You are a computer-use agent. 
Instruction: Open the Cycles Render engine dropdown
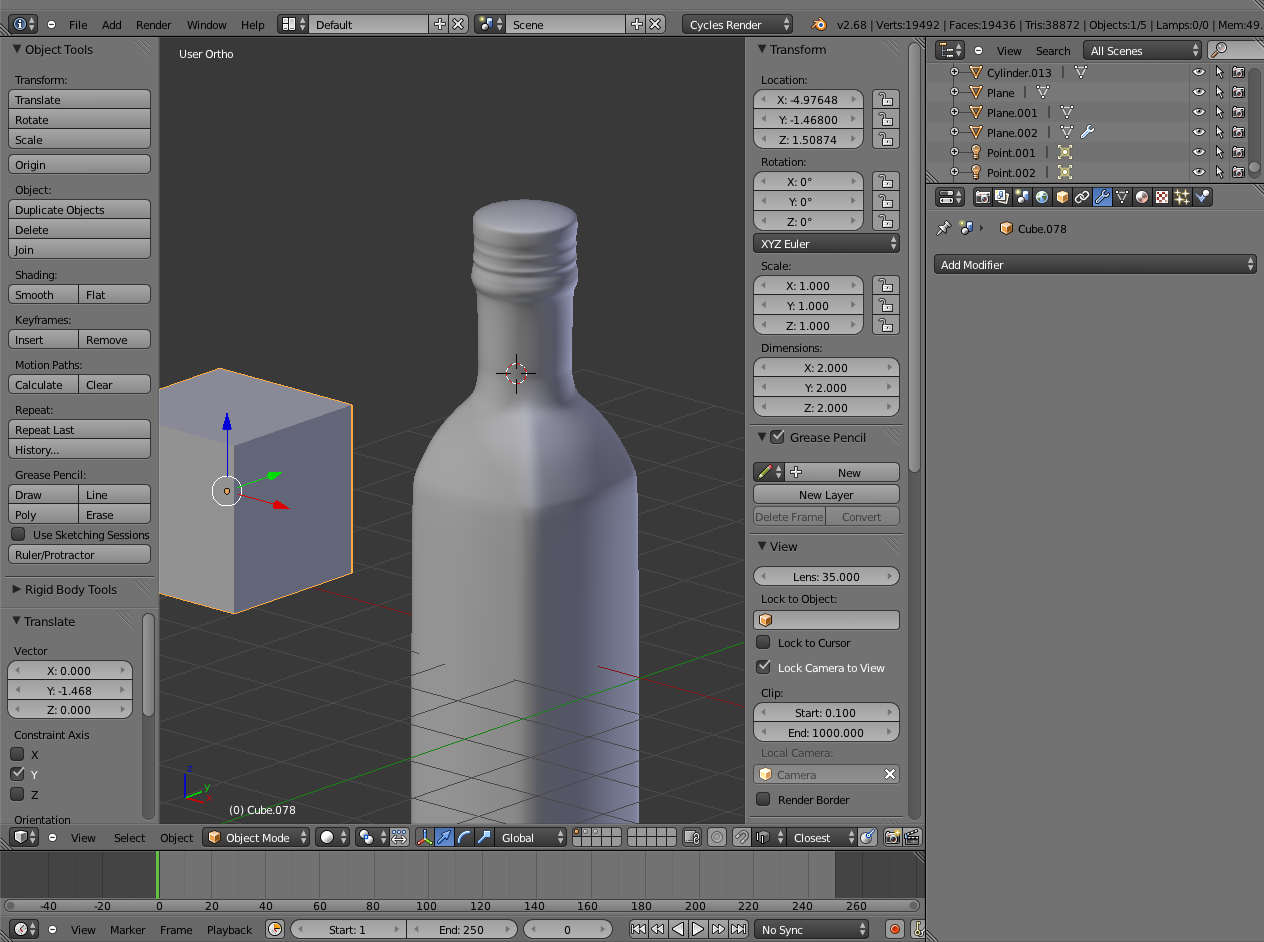[x=738, y=24]
